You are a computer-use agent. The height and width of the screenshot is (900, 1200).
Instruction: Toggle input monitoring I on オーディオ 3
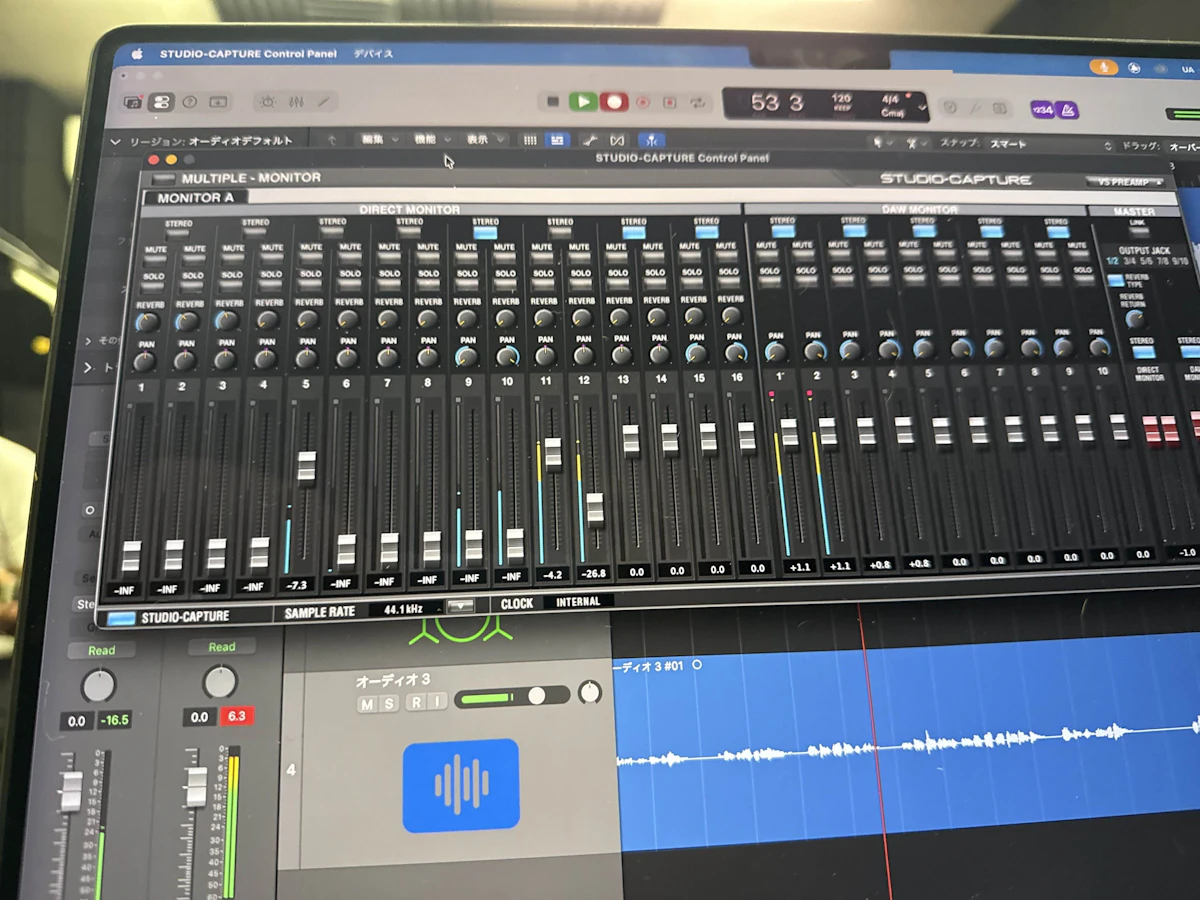[x=437, y=703]
